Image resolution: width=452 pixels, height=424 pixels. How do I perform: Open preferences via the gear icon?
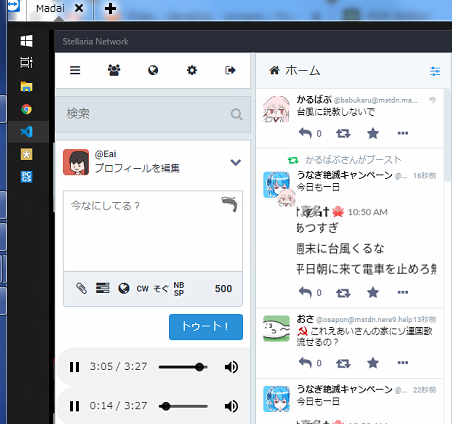pyautogui.click(x=192, y=70)
